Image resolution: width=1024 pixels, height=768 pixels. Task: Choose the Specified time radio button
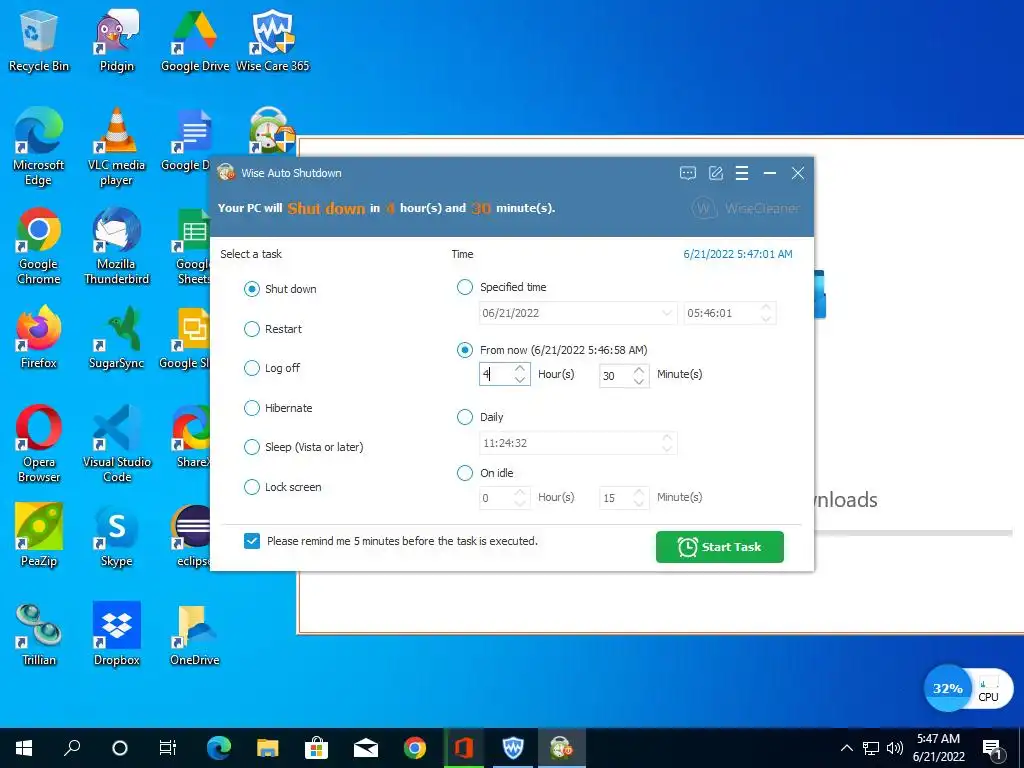pyautogui.click(x=464, y=287)
